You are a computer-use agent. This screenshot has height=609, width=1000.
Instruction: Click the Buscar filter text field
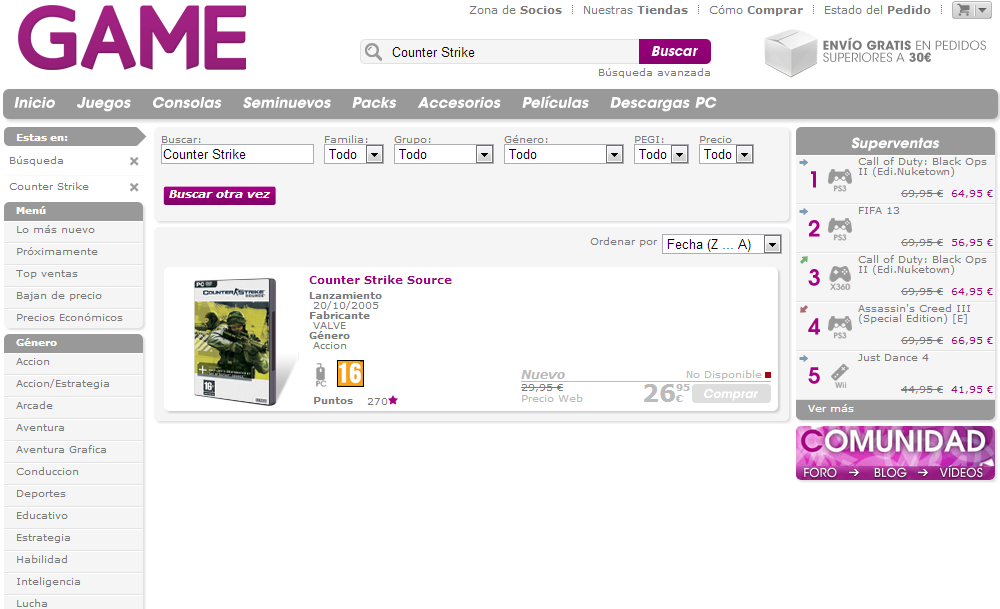click(x=237, y=155)
